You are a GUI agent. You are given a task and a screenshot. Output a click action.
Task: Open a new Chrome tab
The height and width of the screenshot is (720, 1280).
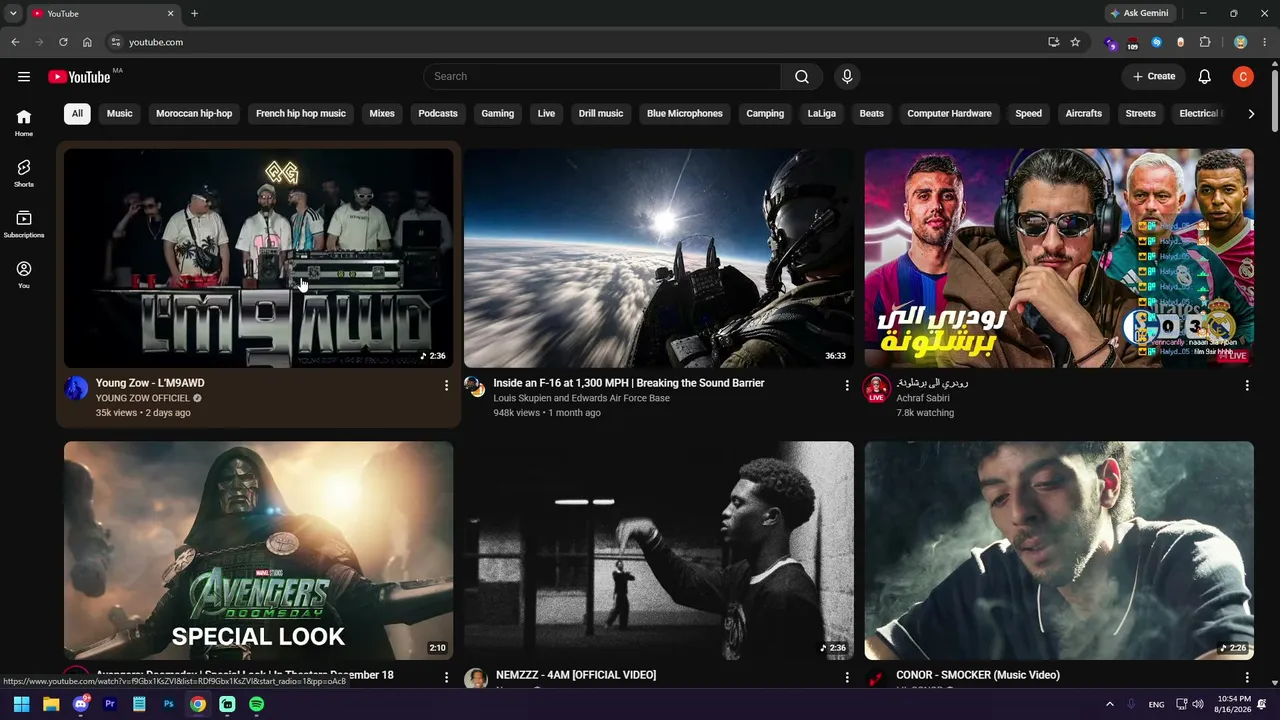[194, 14]
